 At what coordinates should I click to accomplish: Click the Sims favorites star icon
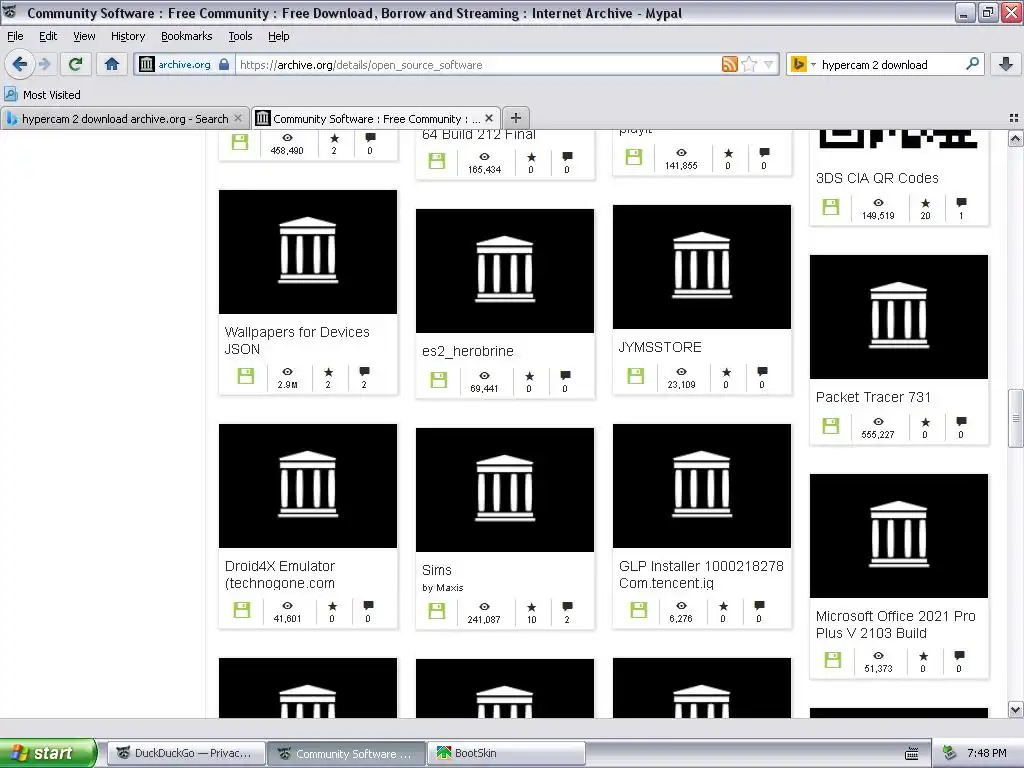tap(532, 607)
